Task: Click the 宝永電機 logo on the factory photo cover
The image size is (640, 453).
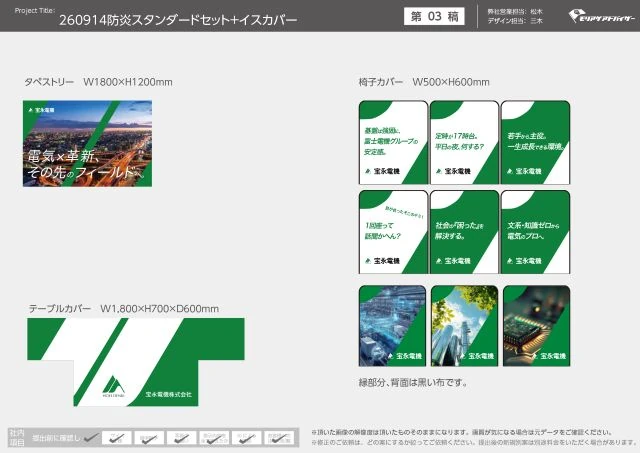Action: 404,356
